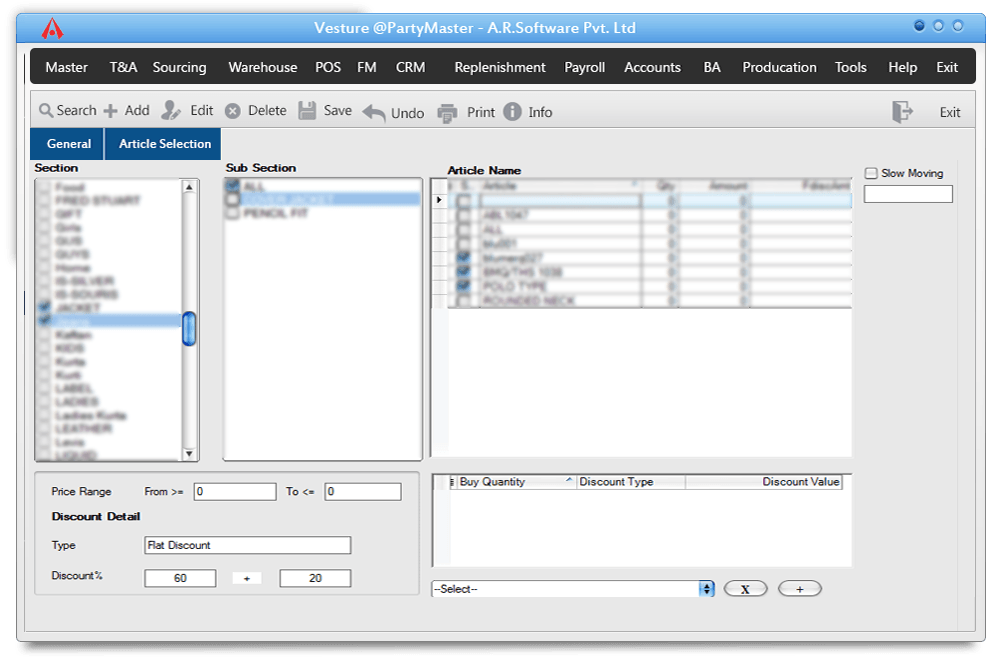Click the row selector arrow in Article grid
Screen dimensions: 1000x659
pyautogui.click(x=439, y=200)
